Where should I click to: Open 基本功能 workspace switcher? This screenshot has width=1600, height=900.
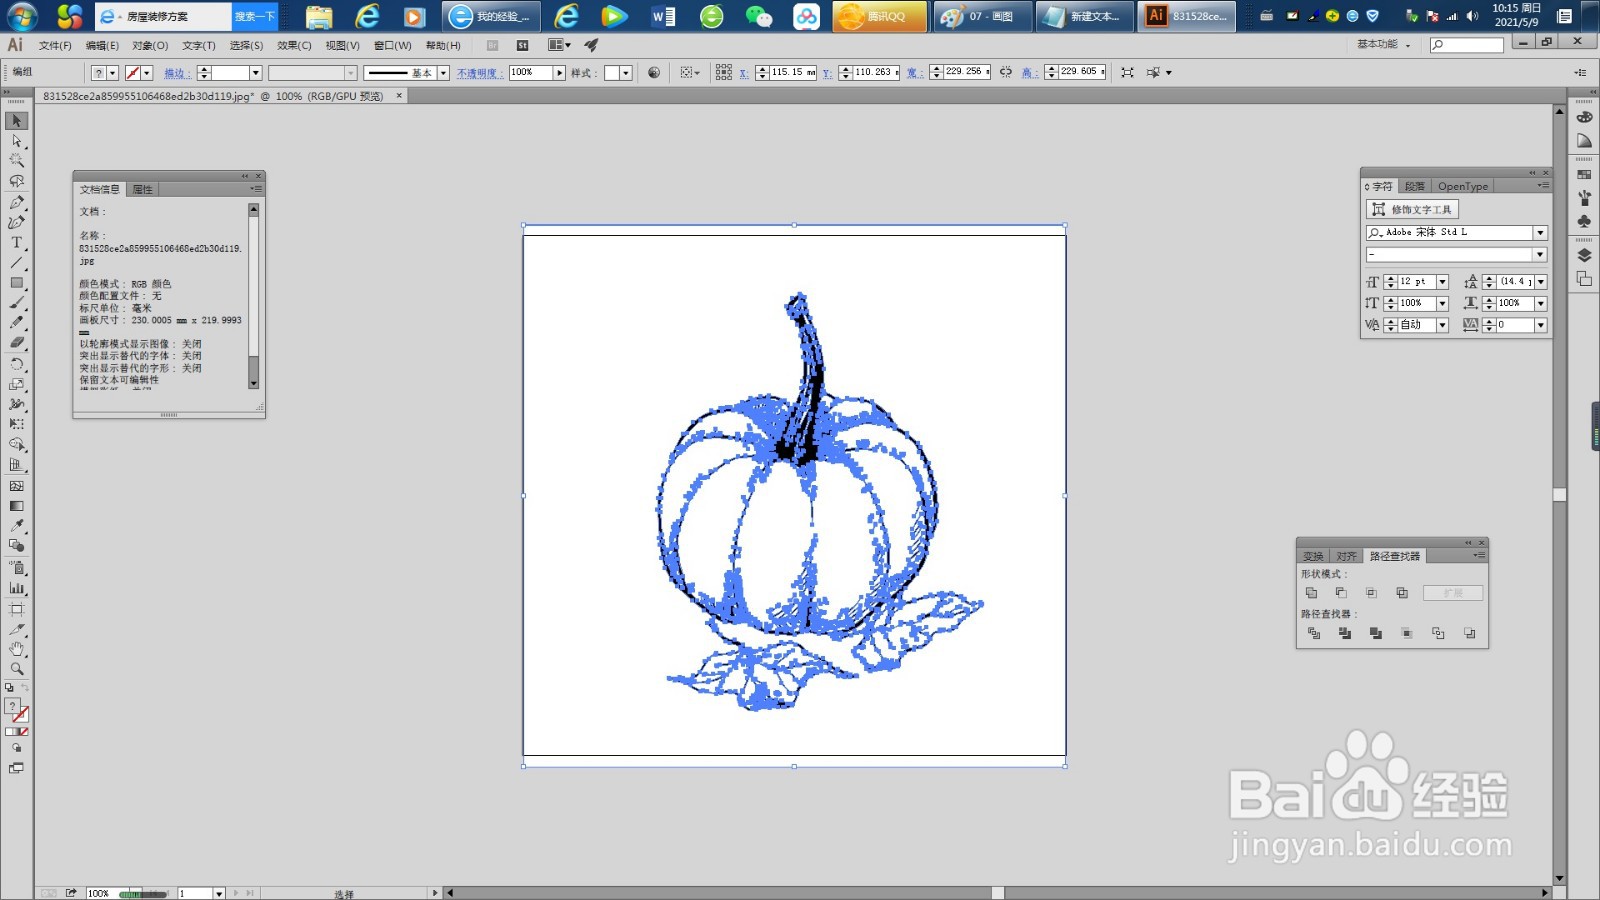point(1384,45)
